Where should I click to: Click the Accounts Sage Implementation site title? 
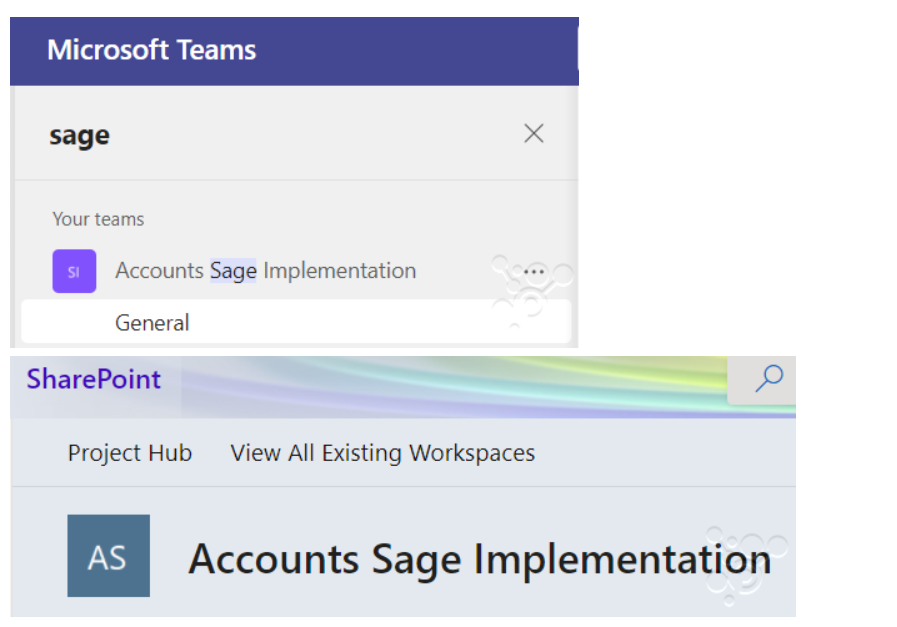[x=480, y=559]
